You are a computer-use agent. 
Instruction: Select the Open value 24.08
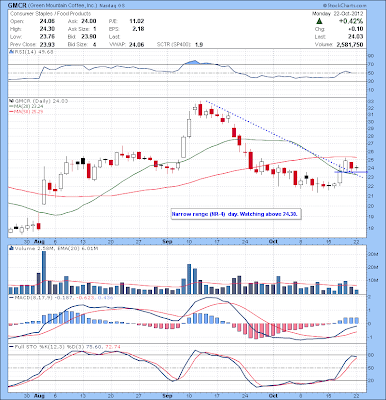(47, 21)
